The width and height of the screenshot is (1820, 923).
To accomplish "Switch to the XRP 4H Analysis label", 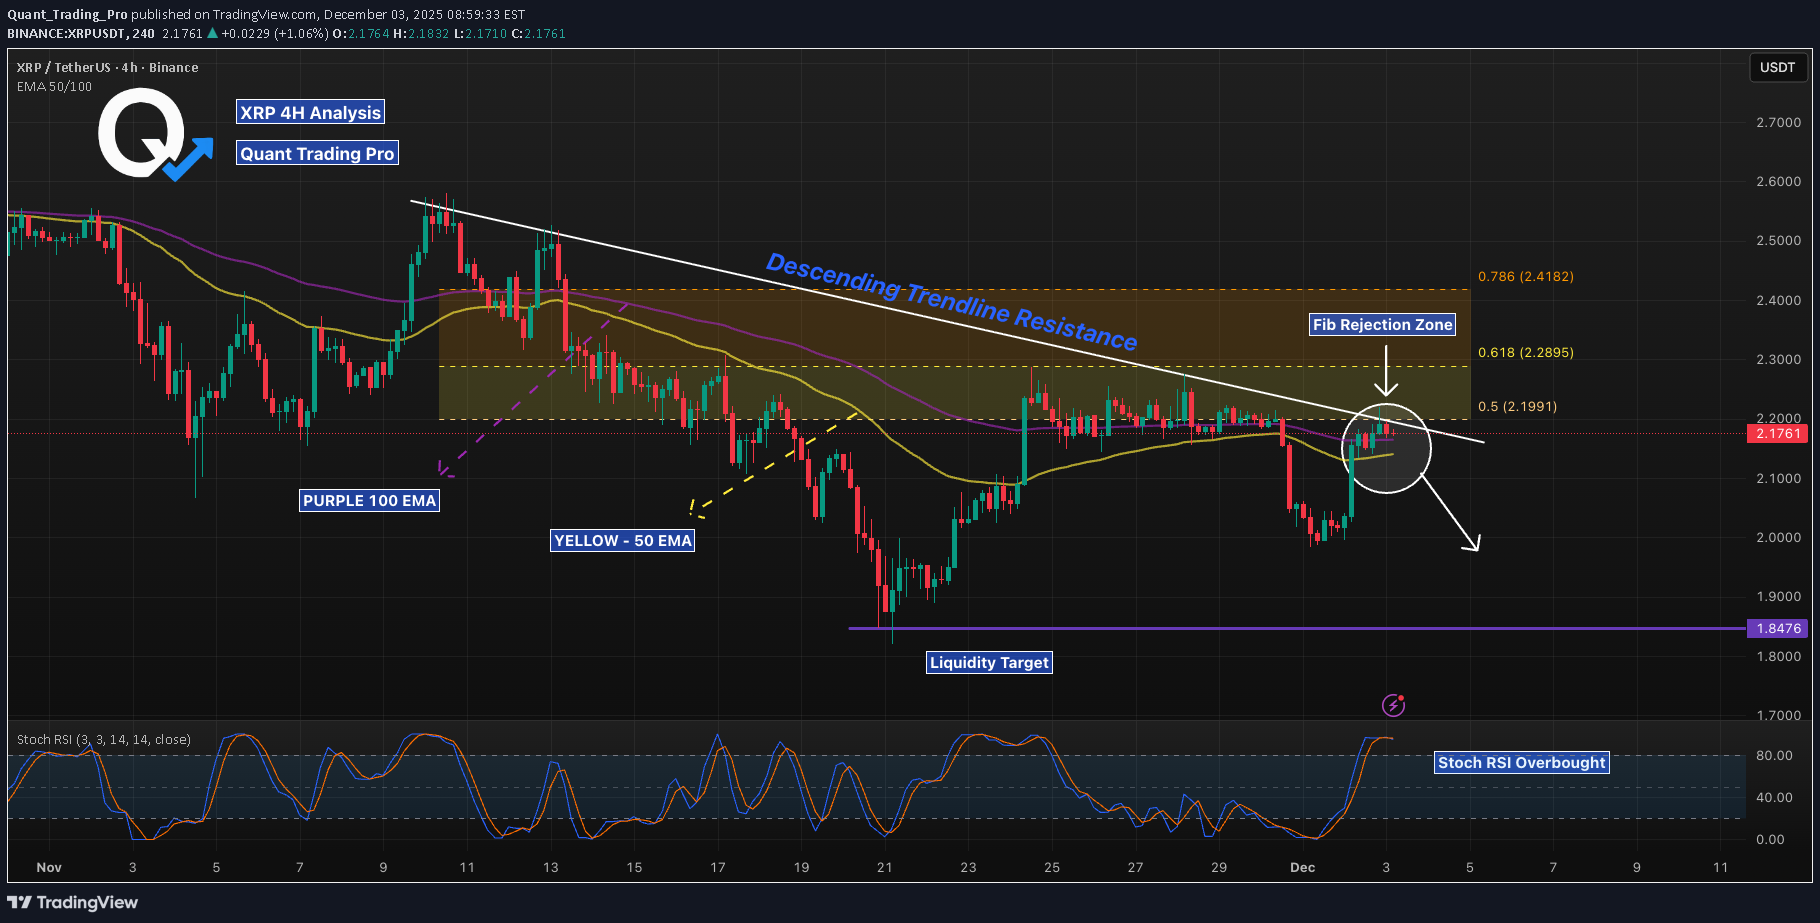I will point(309,112).
